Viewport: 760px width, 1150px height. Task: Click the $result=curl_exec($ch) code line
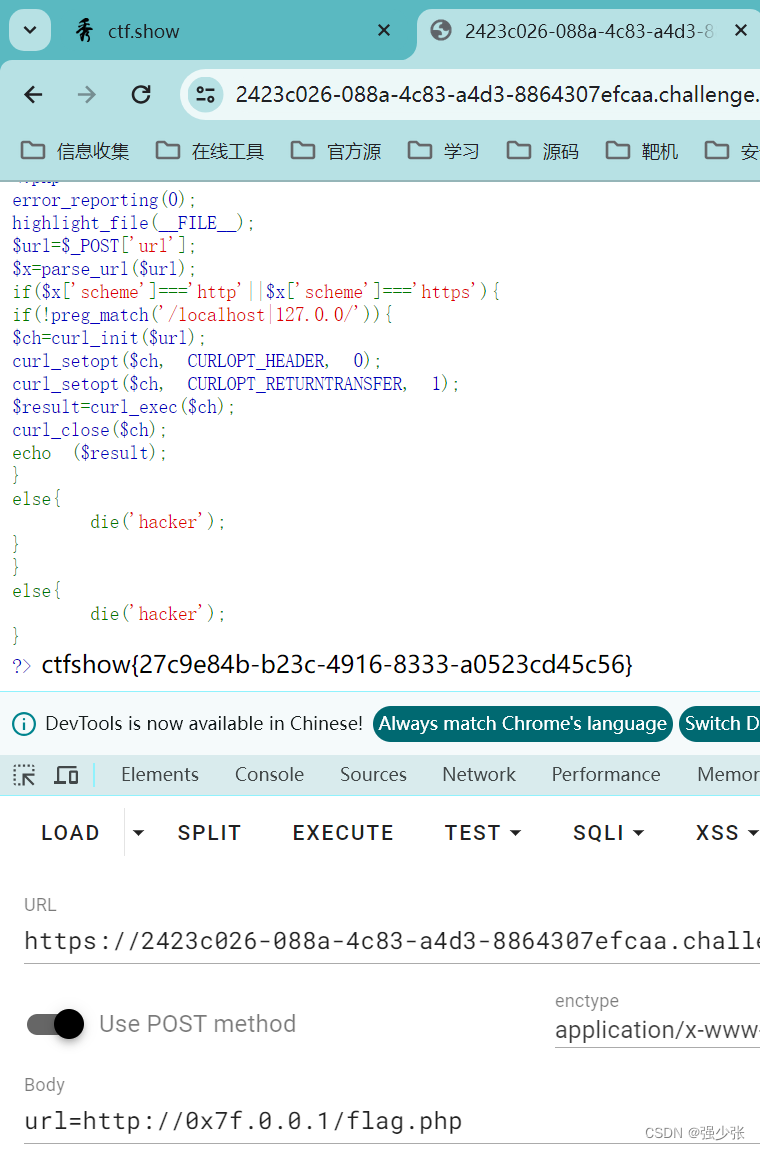123,407
